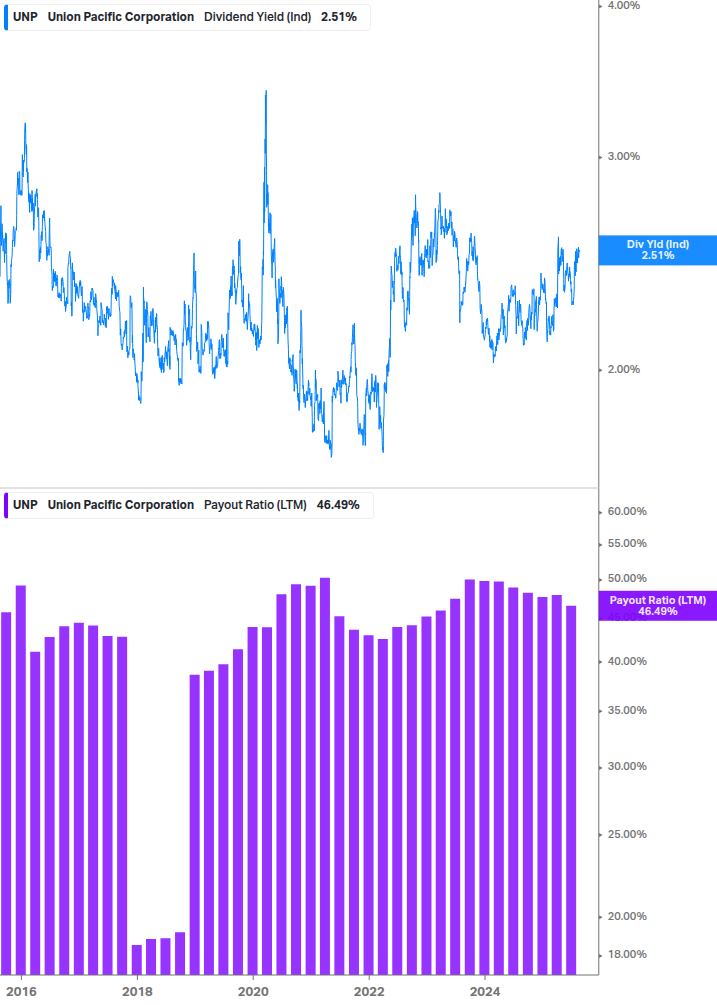Click the 50.00% payout axis label
717x1005 pixels.
[627, 578]
